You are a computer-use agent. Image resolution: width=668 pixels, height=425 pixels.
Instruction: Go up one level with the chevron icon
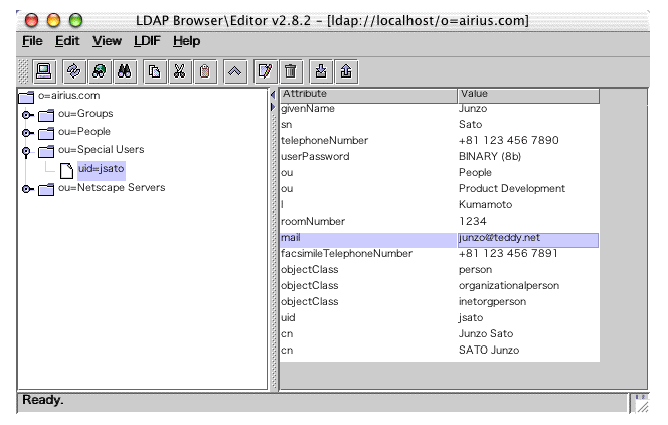tap(235, 71)
